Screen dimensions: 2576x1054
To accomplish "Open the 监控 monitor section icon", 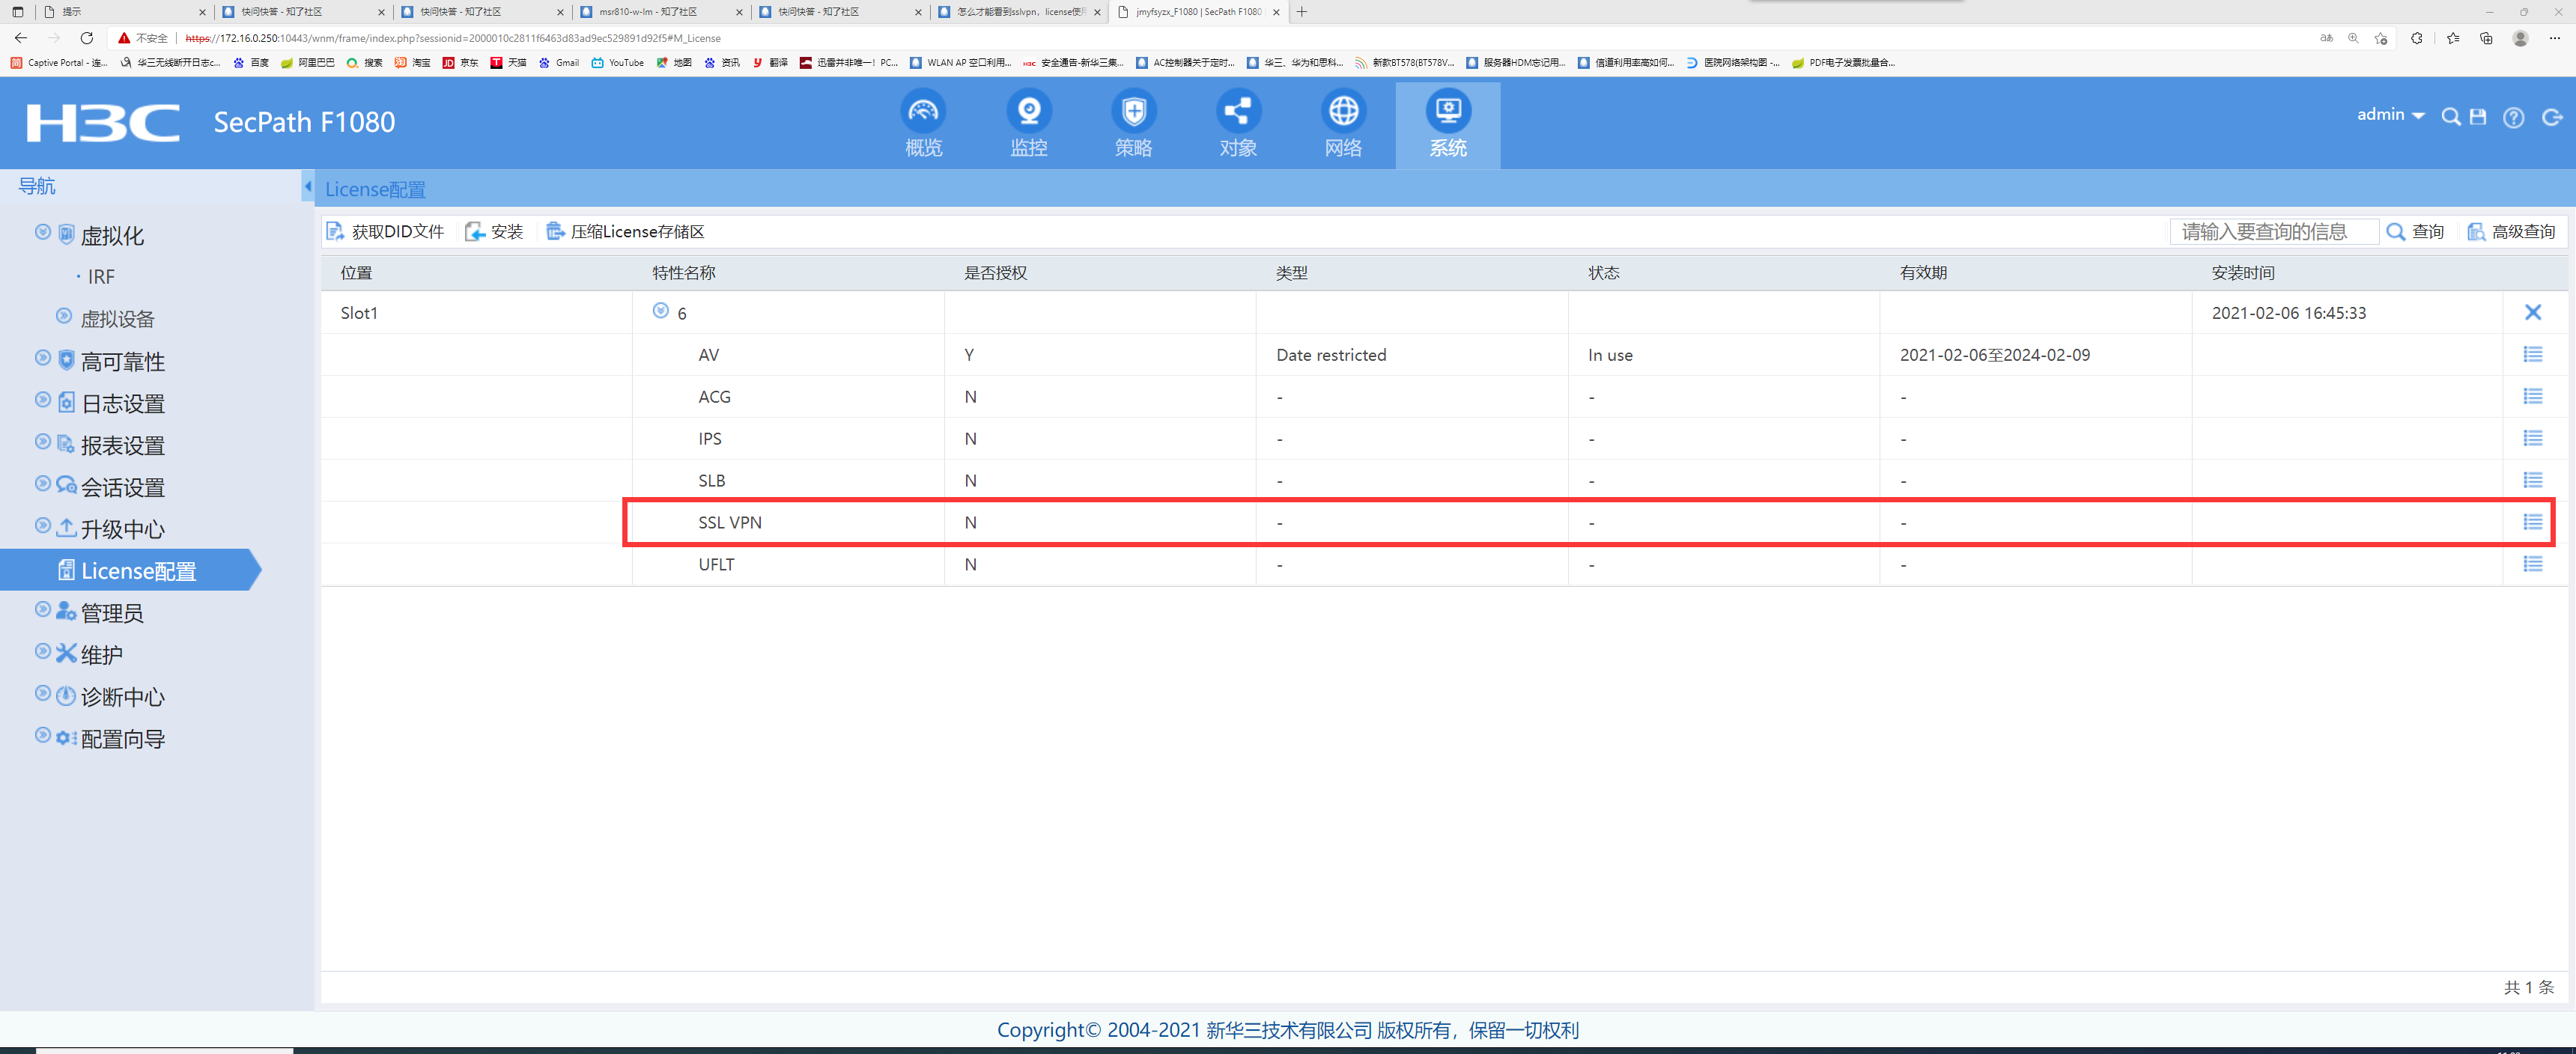I will pos(1028,111).
